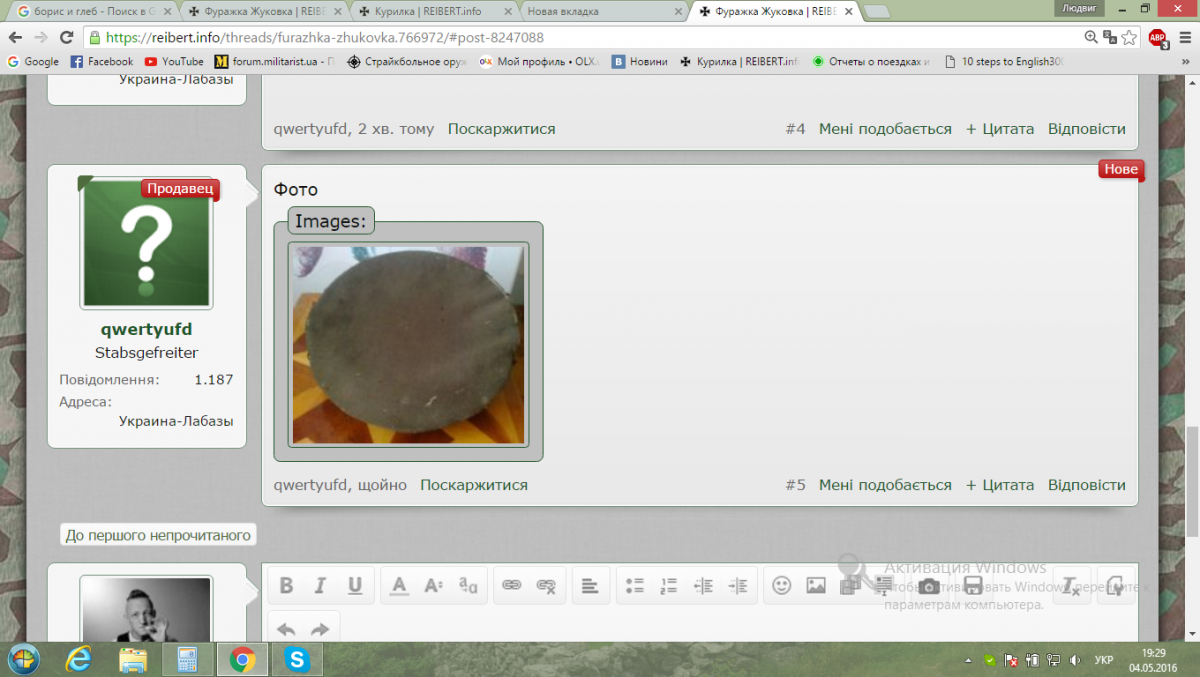Screen dimensions: 1200x677
Task: Open the 'Мой профиль • OLX' bookmark
Action: click(539, 61)
